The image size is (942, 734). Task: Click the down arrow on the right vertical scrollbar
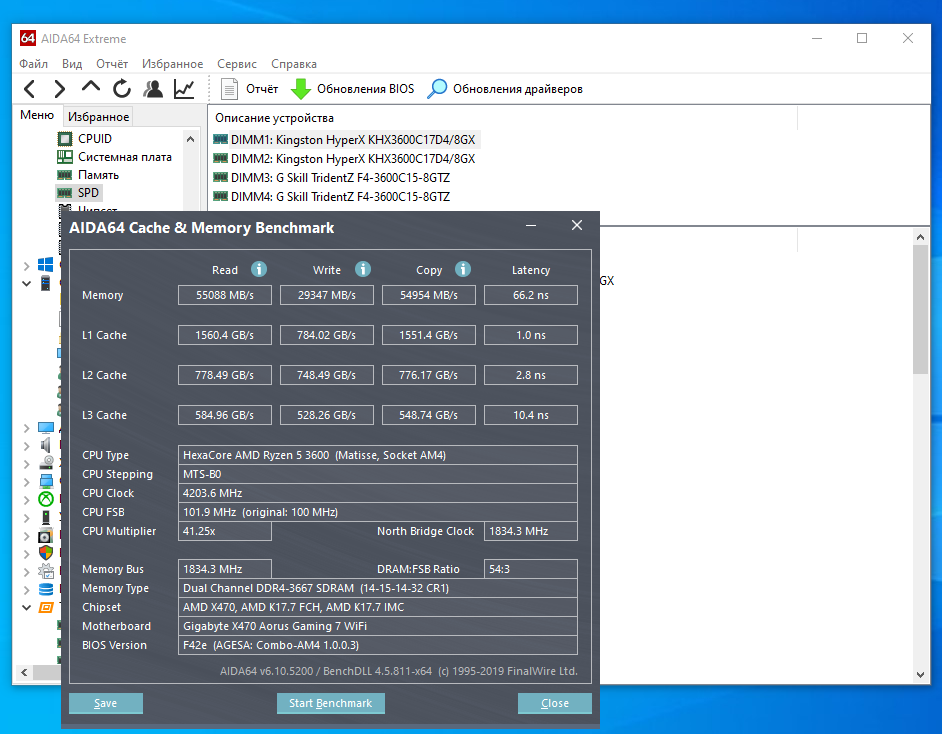click(920, 675)
